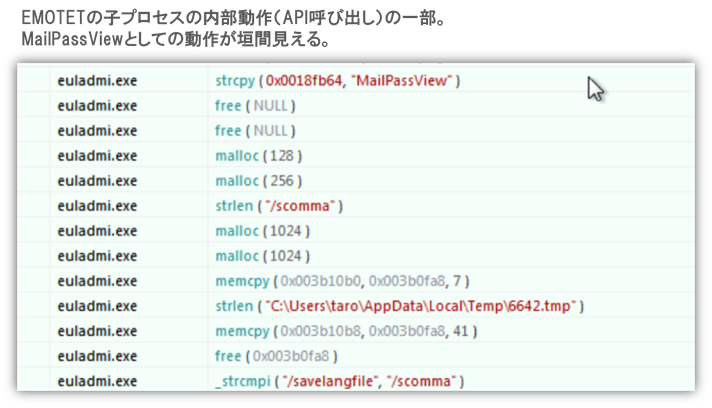Viewport: 712px width, 408px height.
Task: Click euladmi.exe in the _strcmpi row
Action: point(98,381)
